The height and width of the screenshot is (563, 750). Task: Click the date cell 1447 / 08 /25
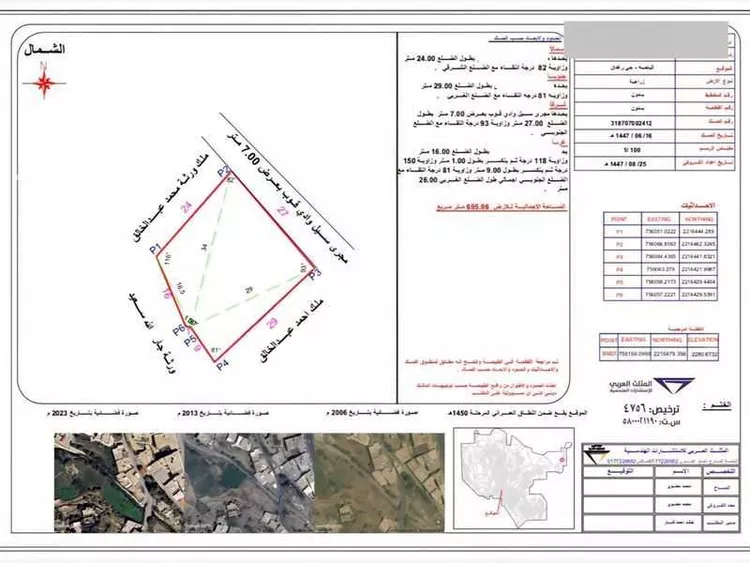point(625,164)
